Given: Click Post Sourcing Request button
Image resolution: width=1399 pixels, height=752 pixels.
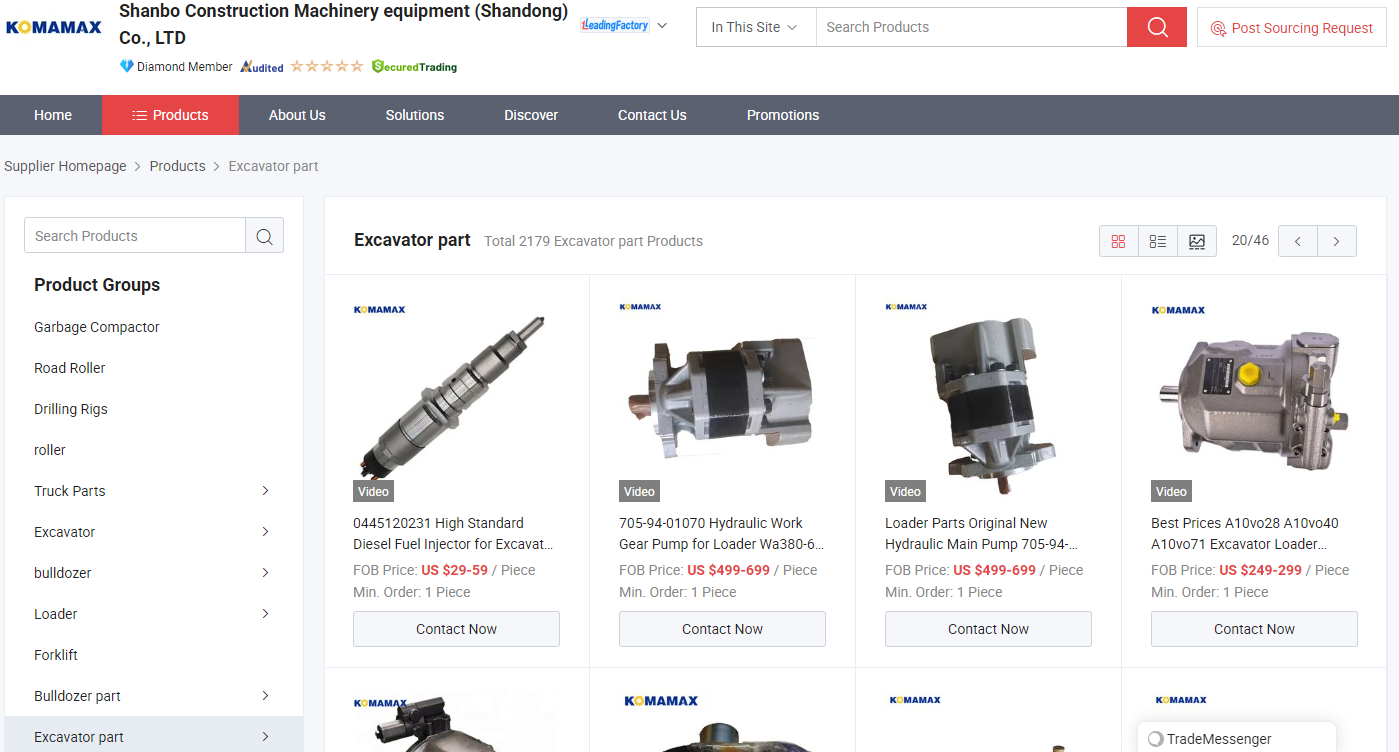Looking at the screenshot, I should tap(1292, 28).
